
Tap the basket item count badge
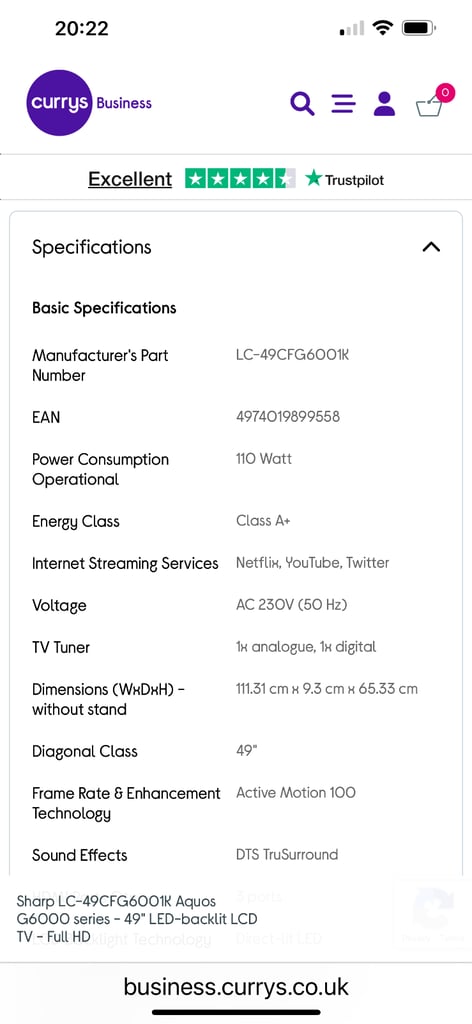(445, 93)
